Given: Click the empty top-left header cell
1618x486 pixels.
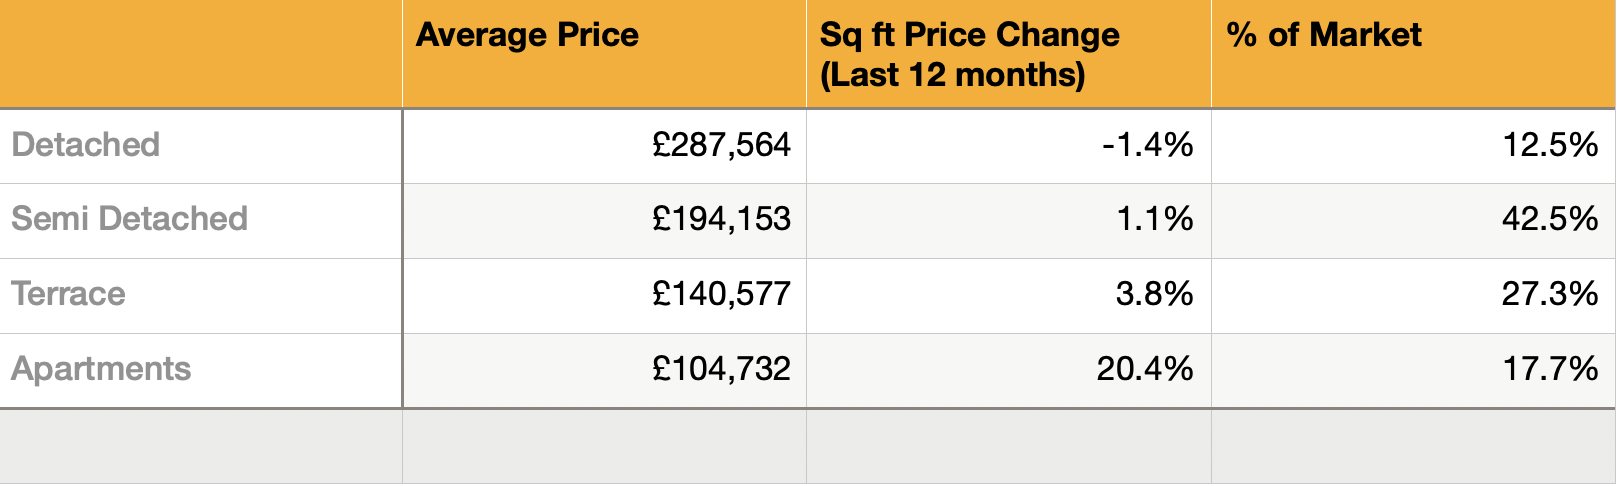Looking at the screenshot, I should point(200,54).
